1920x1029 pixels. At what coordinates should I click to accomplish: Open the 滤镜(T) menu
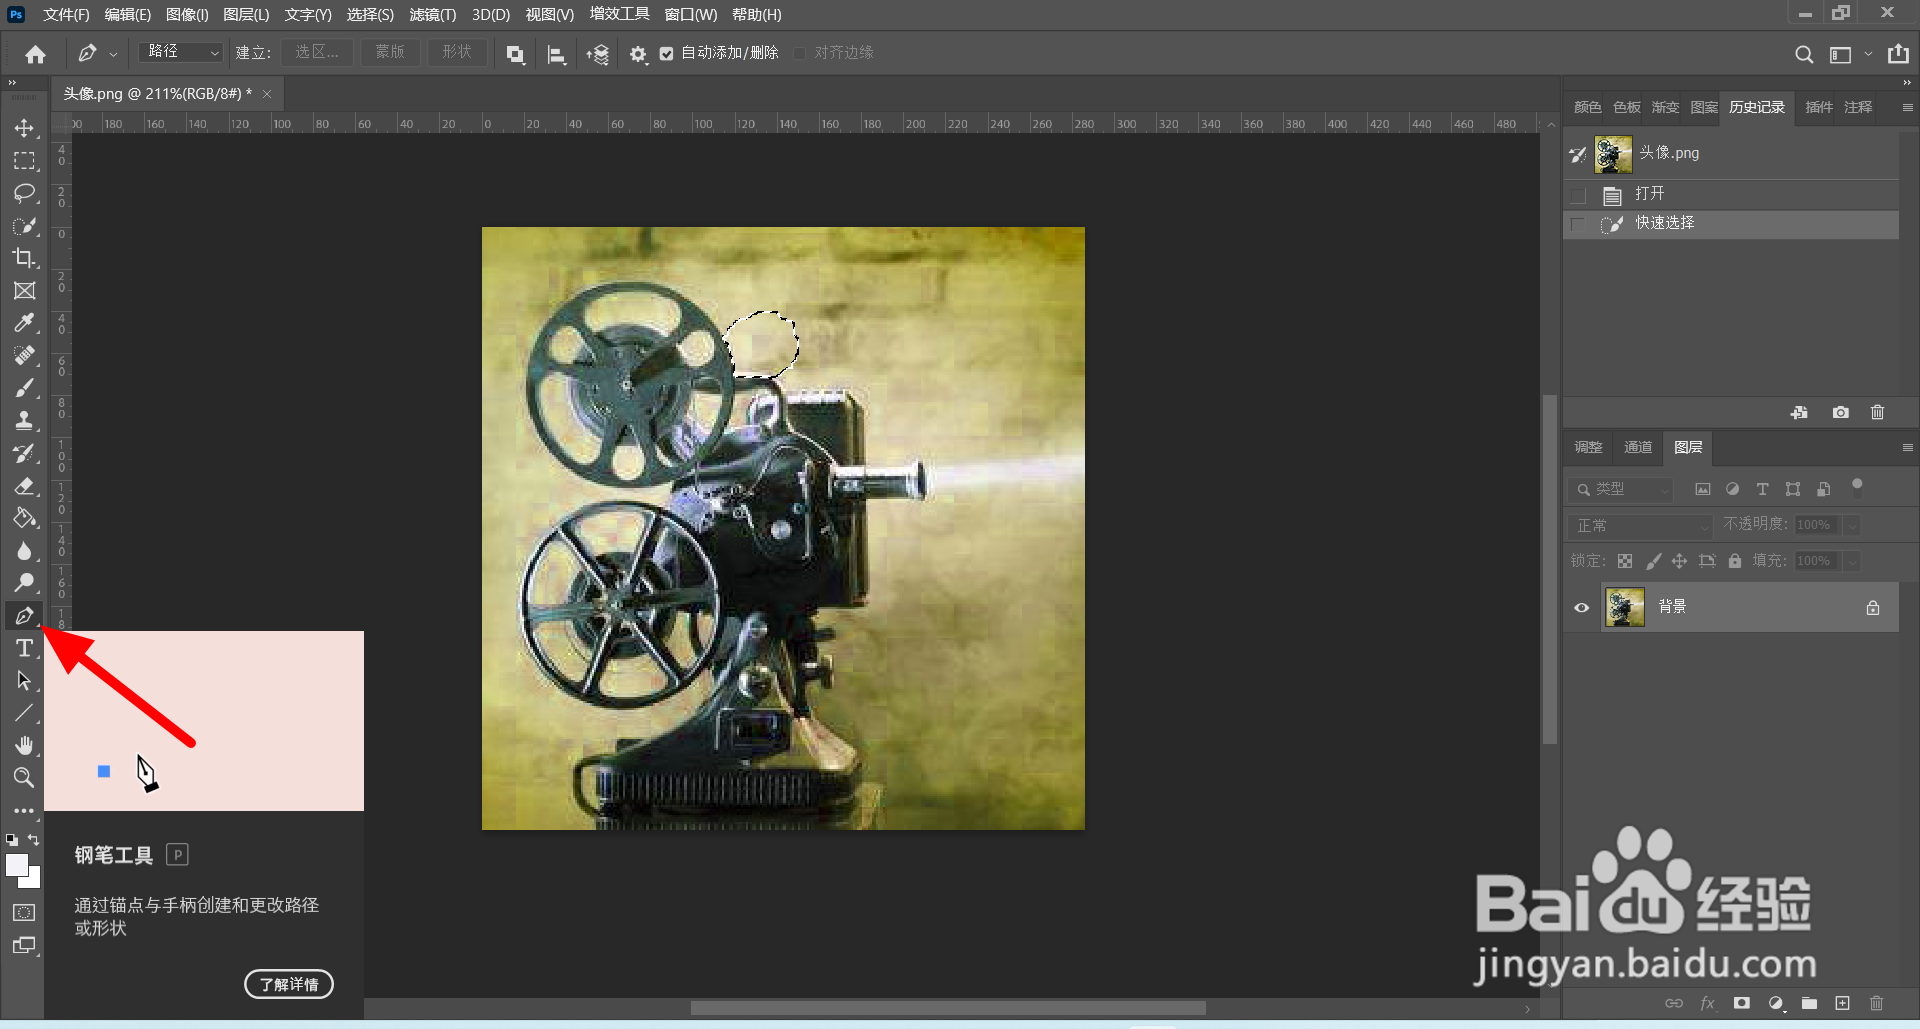(x=432, y=15)
